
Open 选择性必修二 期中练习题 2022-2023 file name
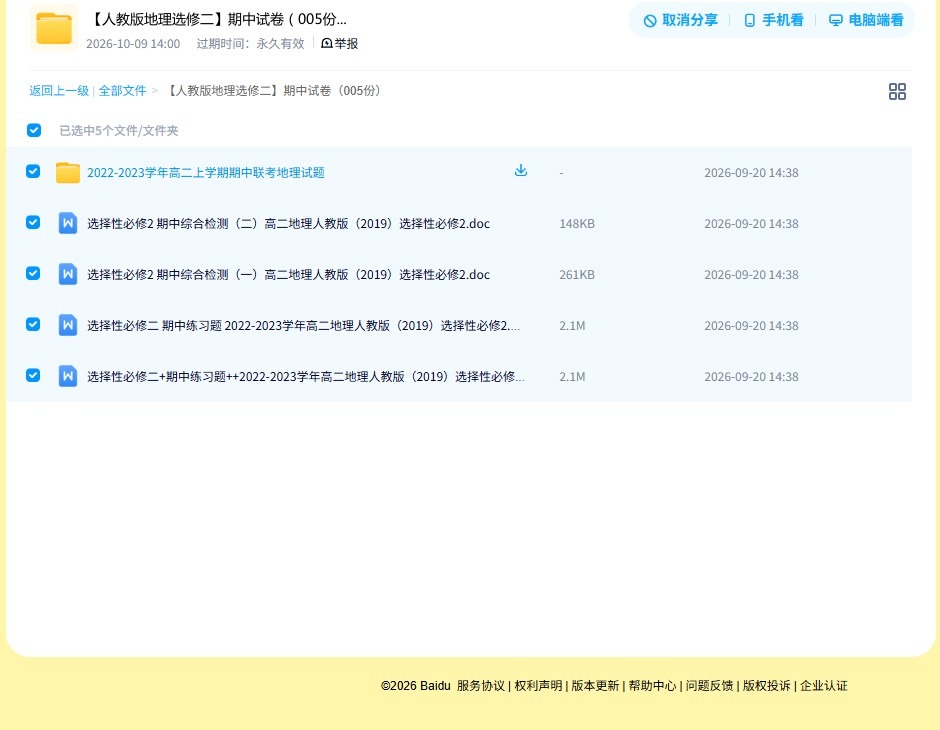[x=303, y=325]
